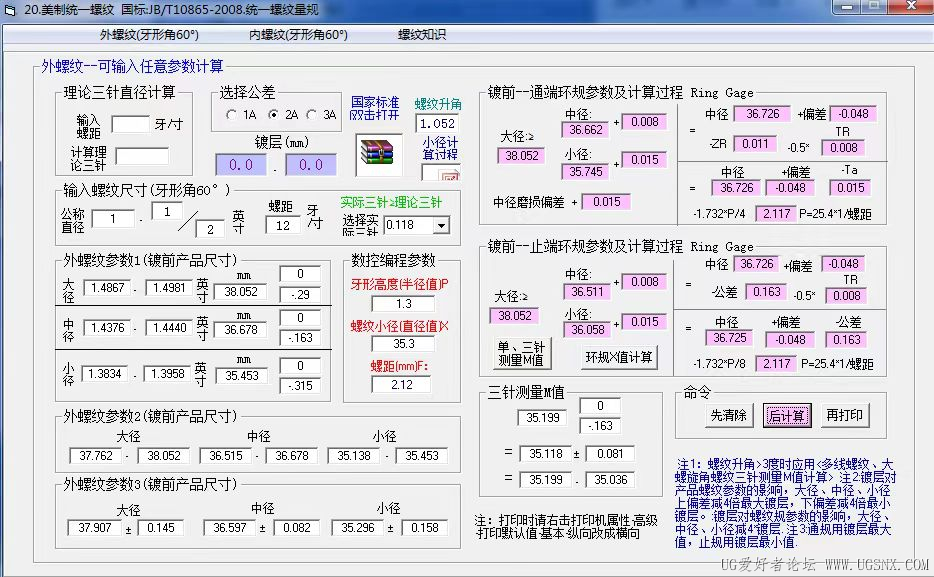Screen dimensions: 934x577
Task: Click no-go ring gage pitch diameter field 36.511
Action: click(x=587, y=292)
